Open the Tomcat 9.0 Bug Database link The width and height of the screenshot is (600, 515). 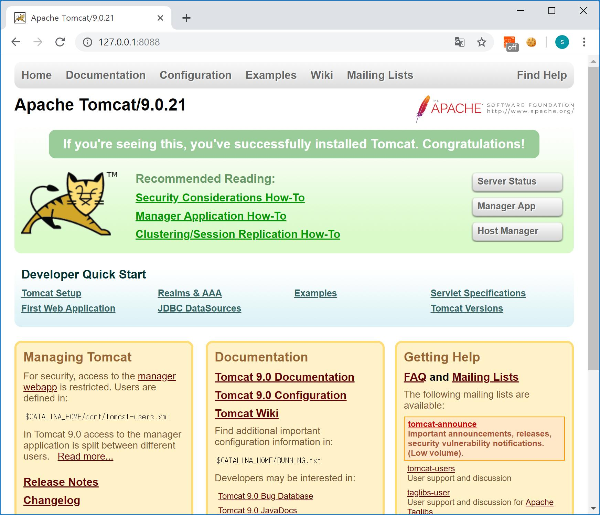[x=266, y=496]
